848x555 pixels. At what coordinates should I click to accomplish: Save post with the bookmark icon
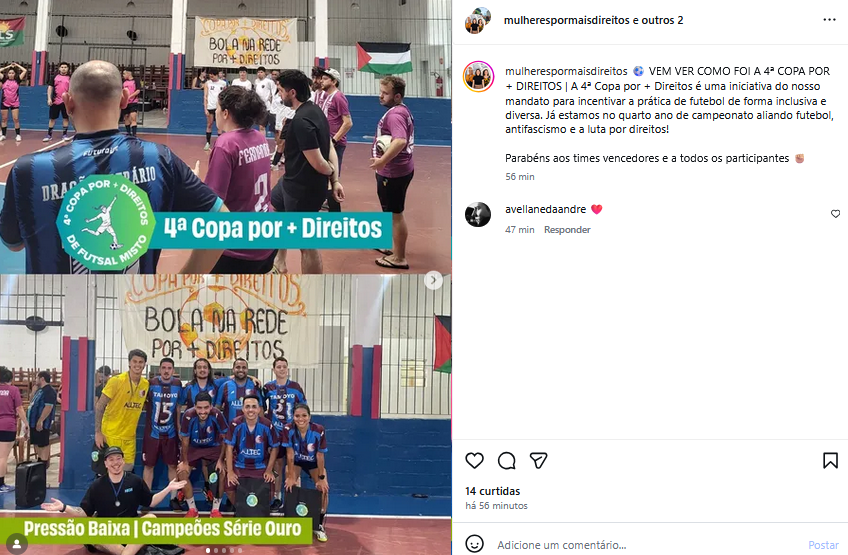pyautogui.click(x=830, y=460)
